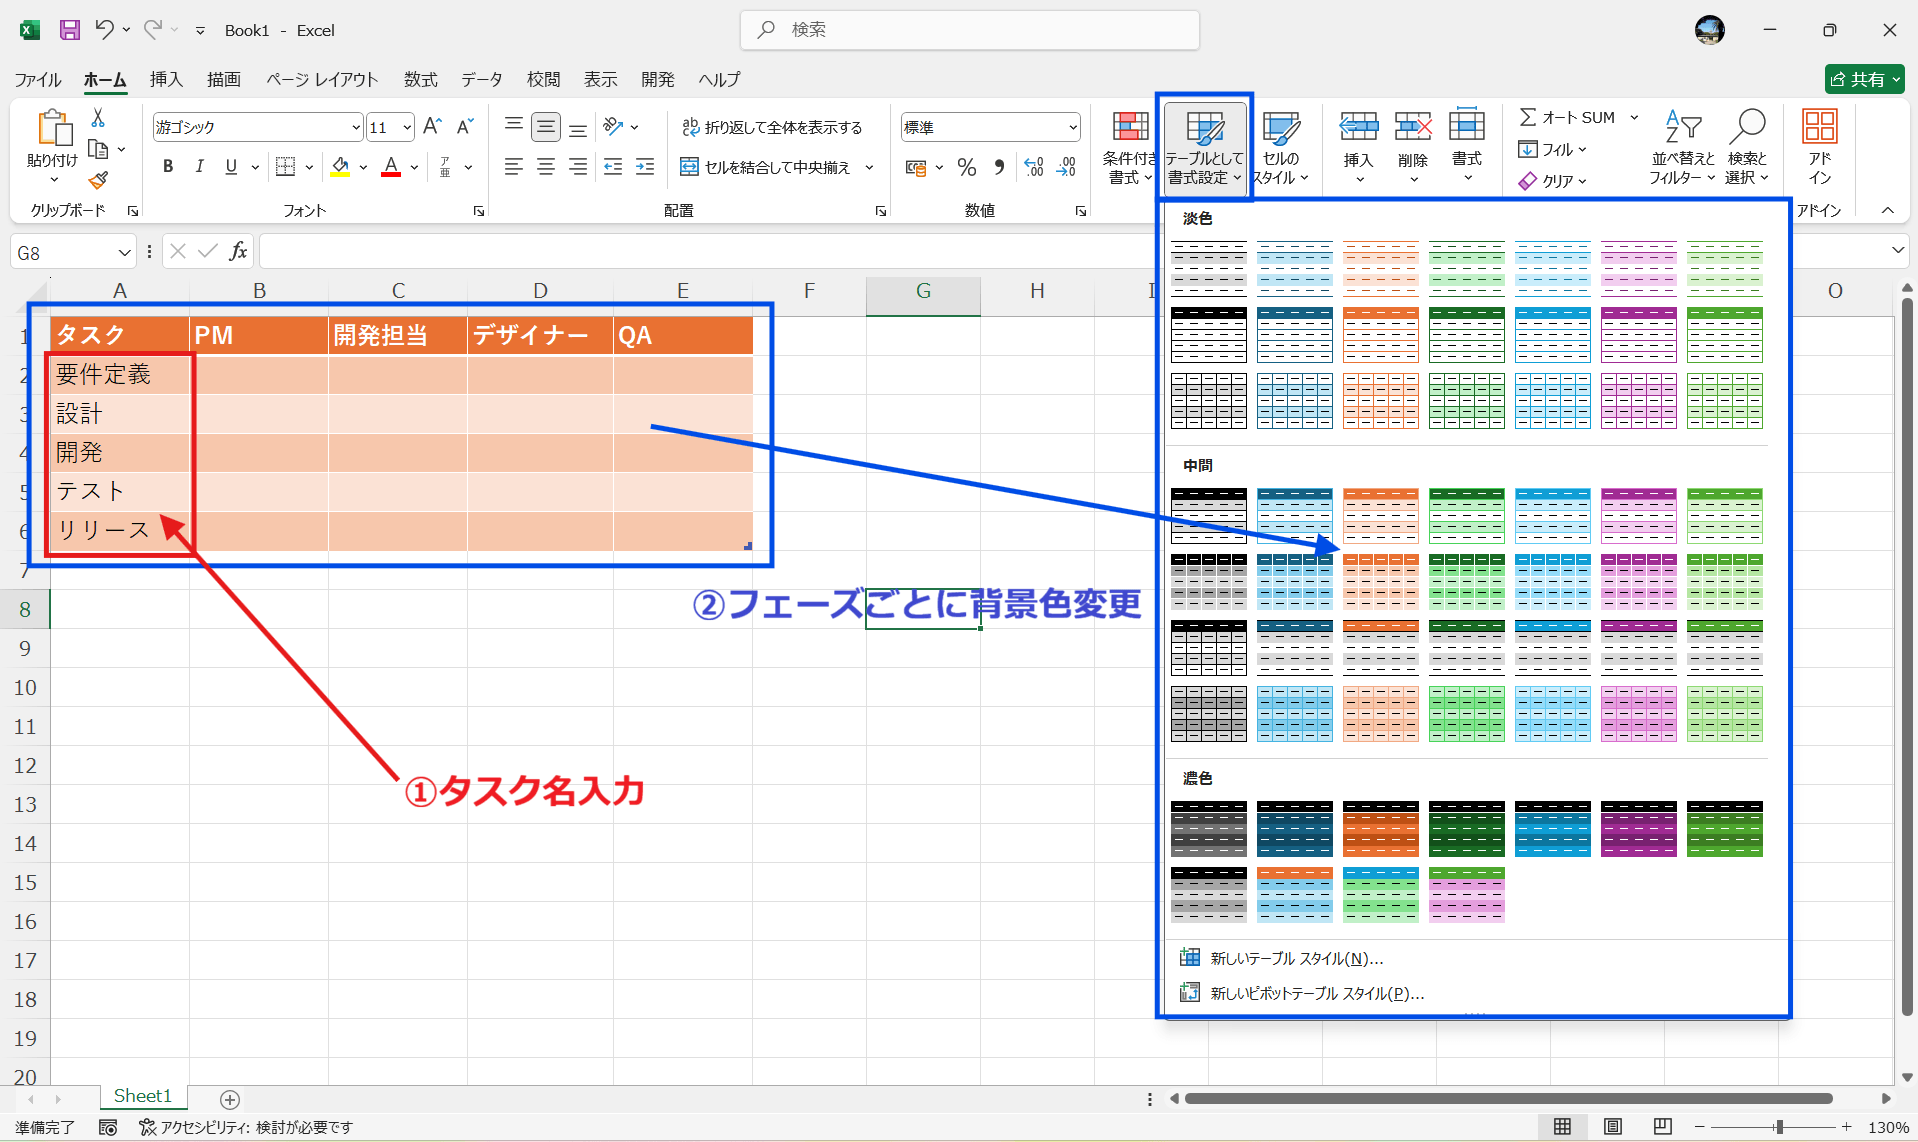
Task: Open the number format dropdown (標準)
Action: [x=1073, y=127]
